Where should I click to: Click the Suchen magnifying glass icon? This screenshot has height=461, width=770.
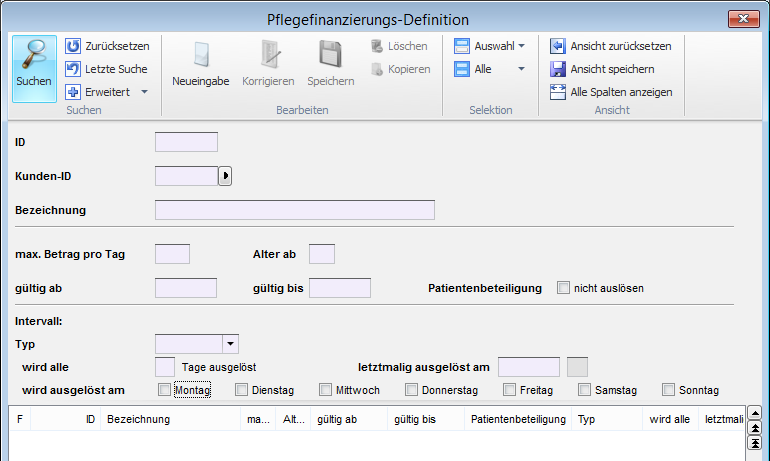34,54
